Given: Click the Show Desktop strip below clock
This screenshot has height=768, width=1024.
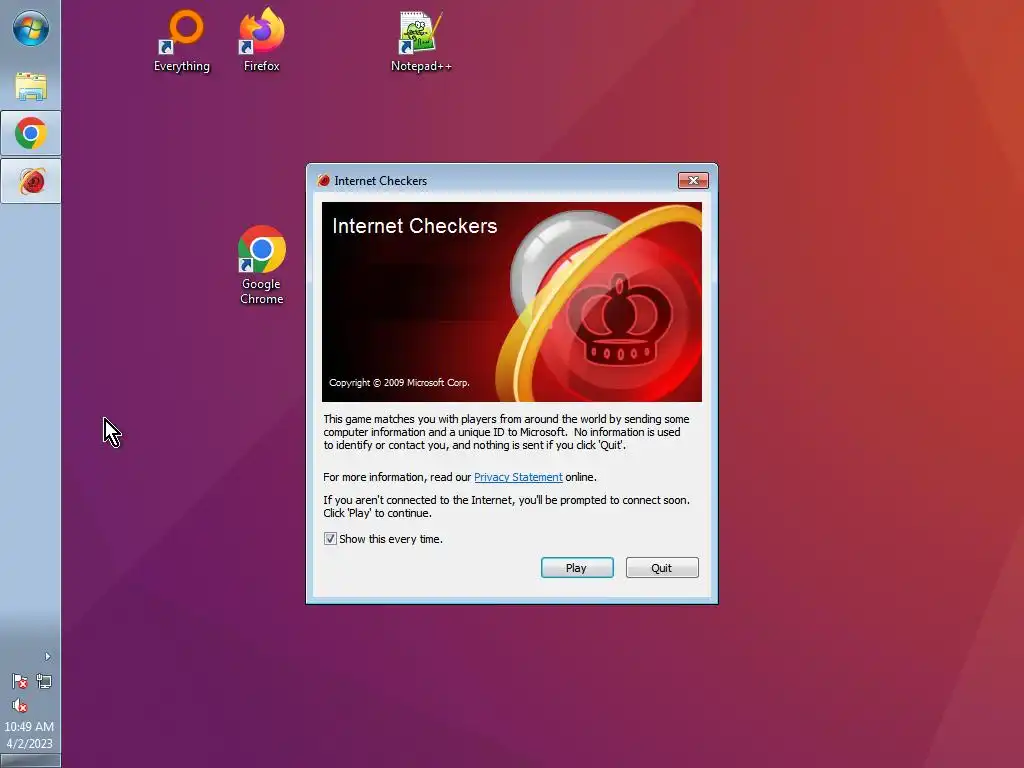Looking at the screenshot, I should 31,761.
